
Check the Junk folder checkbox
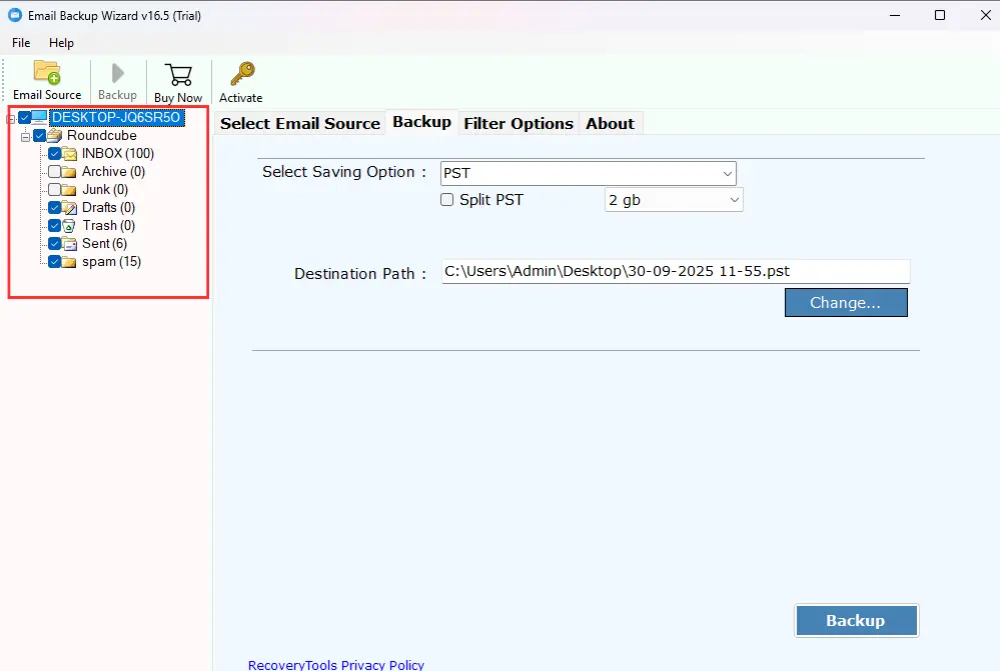coord(55,190)
